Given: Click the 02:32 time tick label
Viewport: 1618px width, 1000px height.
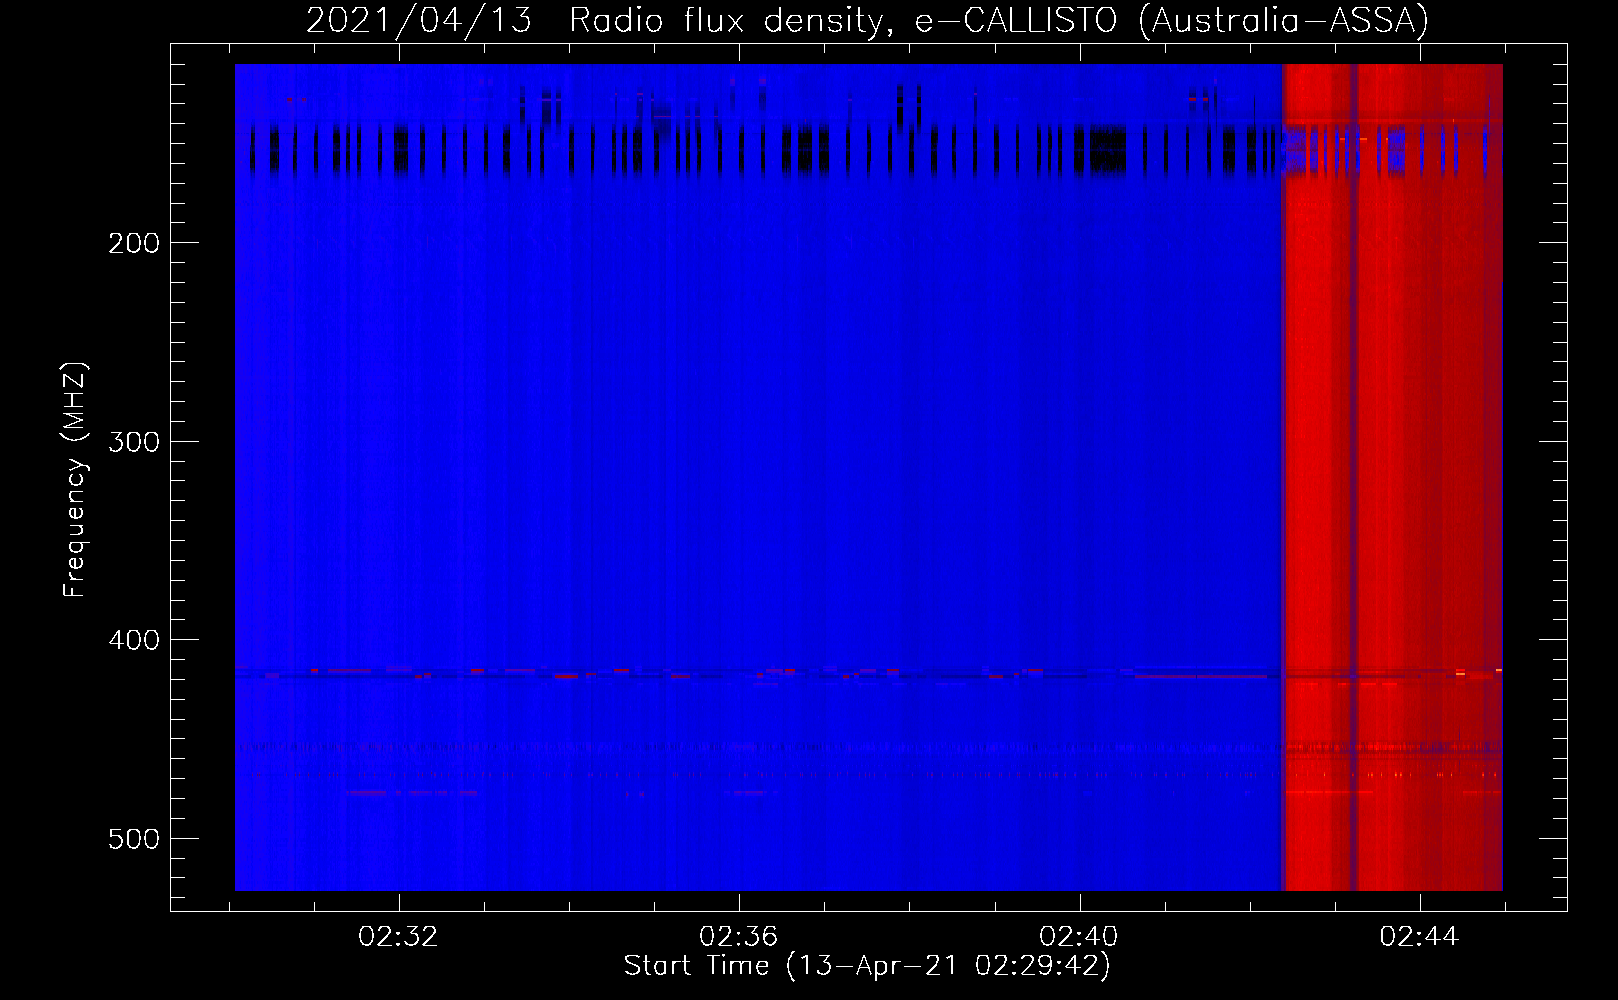Looking at the screenshot, I should coord(398,937).
